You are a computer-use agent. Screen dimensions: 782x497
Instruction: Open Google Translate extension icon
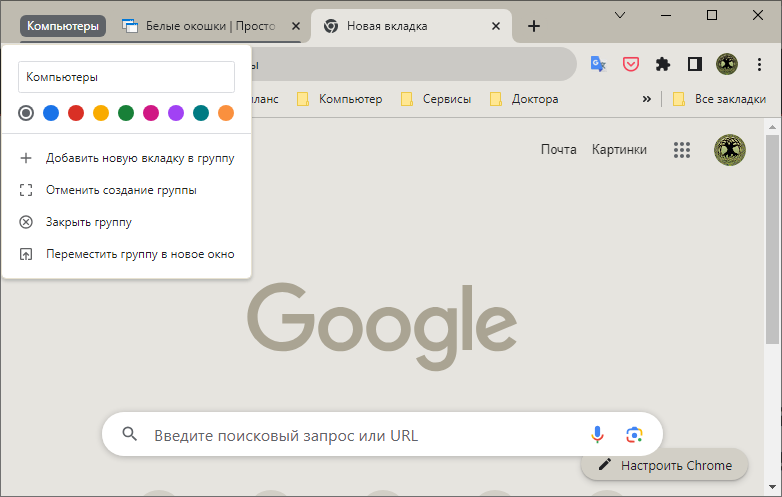pos(598,64)
